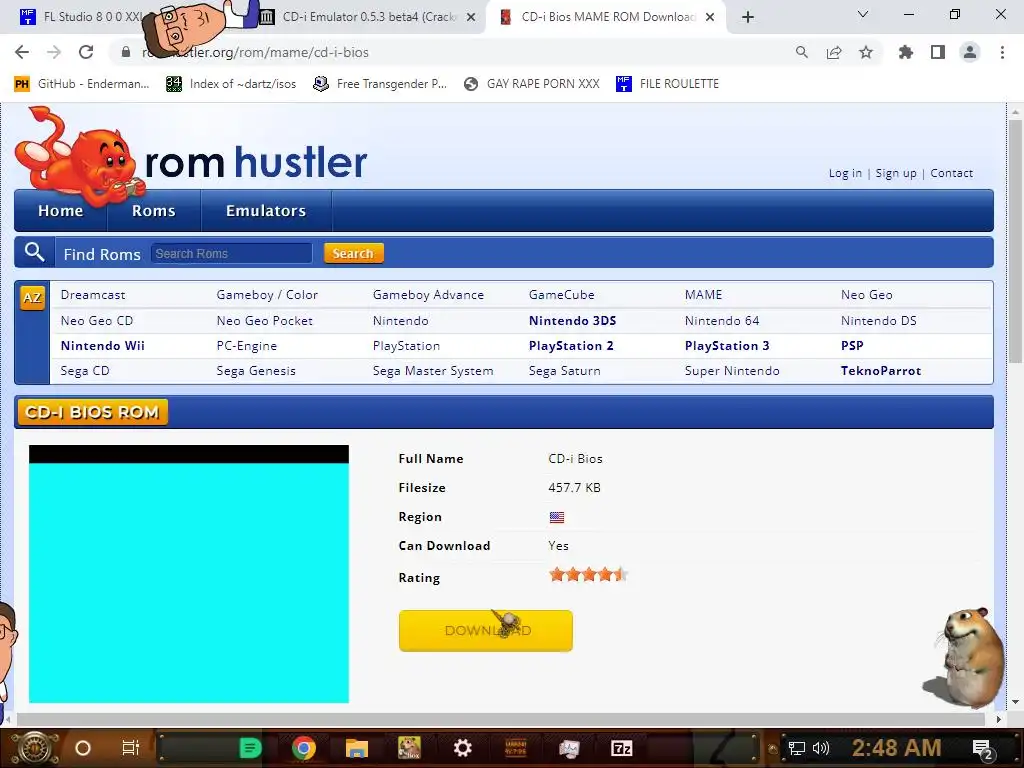Click the Rom Hustler devil logo
The width and height of the screenshot is (1024, 768).
80,157
